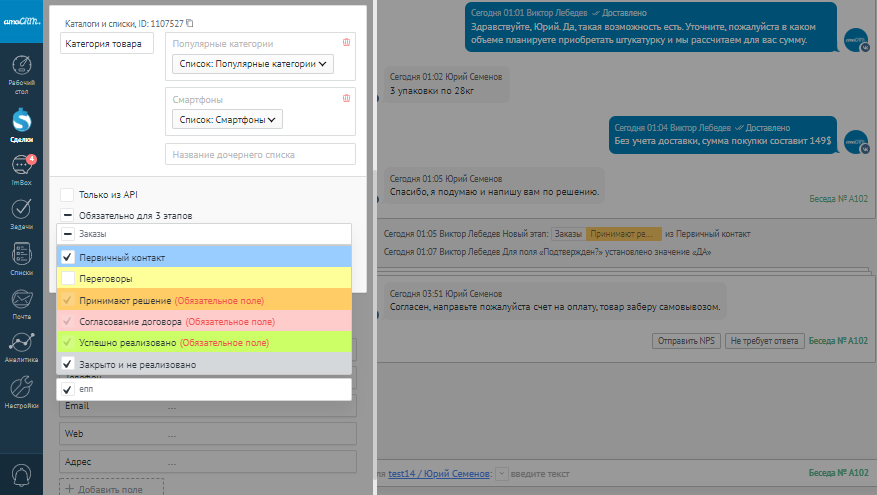Click the Не требует ответа button
Image resolution: width=877 pixels, height=495 pixels.
click(x=764, y=341)
